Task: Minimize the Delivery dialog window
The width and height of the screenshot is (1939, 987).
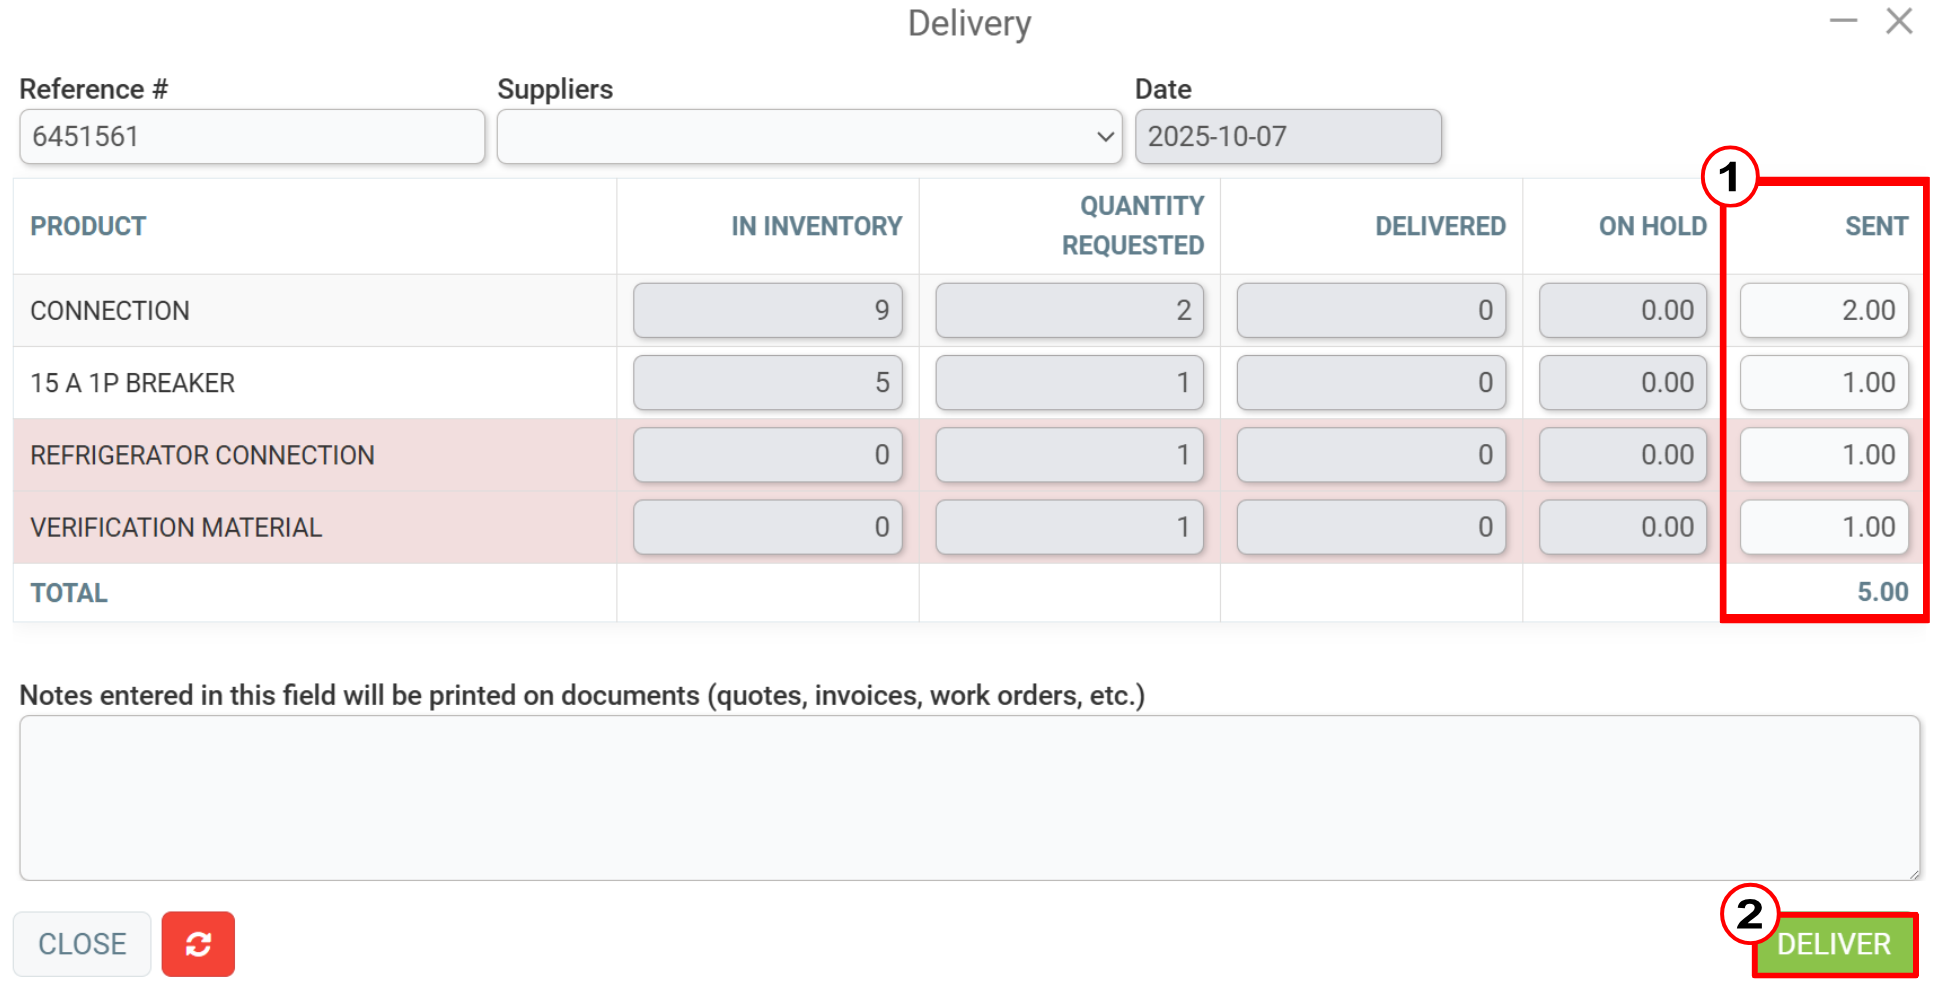Action: [x=1843, y=21]
